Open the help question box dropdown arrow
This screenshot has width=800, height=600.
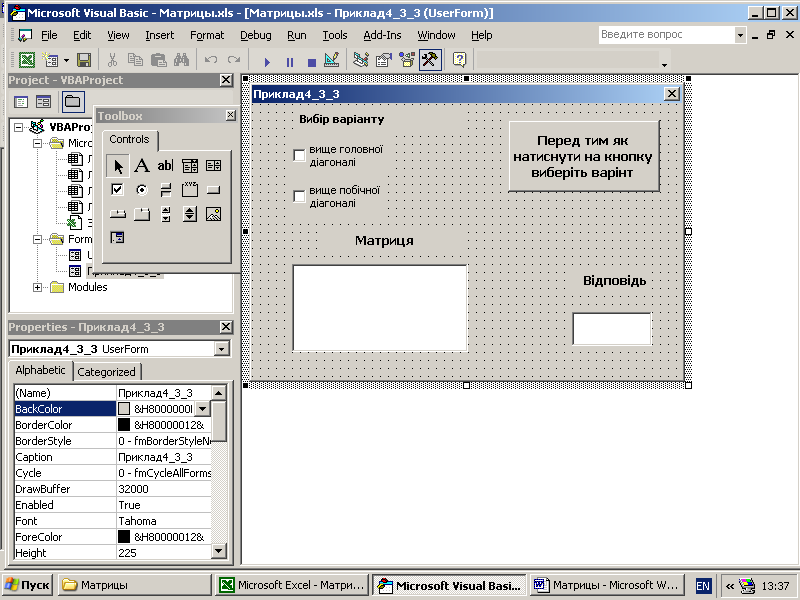740,35
